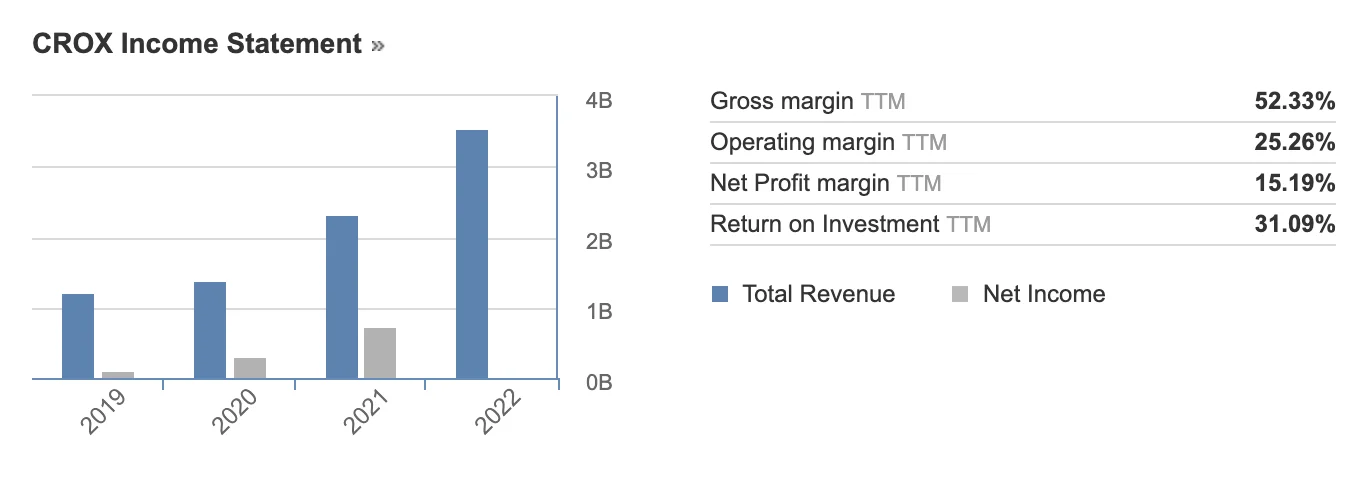The width and height of the screenshot is (1362, 492).
Task: Click the 52.33% gross margin value
Action: [x=1295, y=101]
